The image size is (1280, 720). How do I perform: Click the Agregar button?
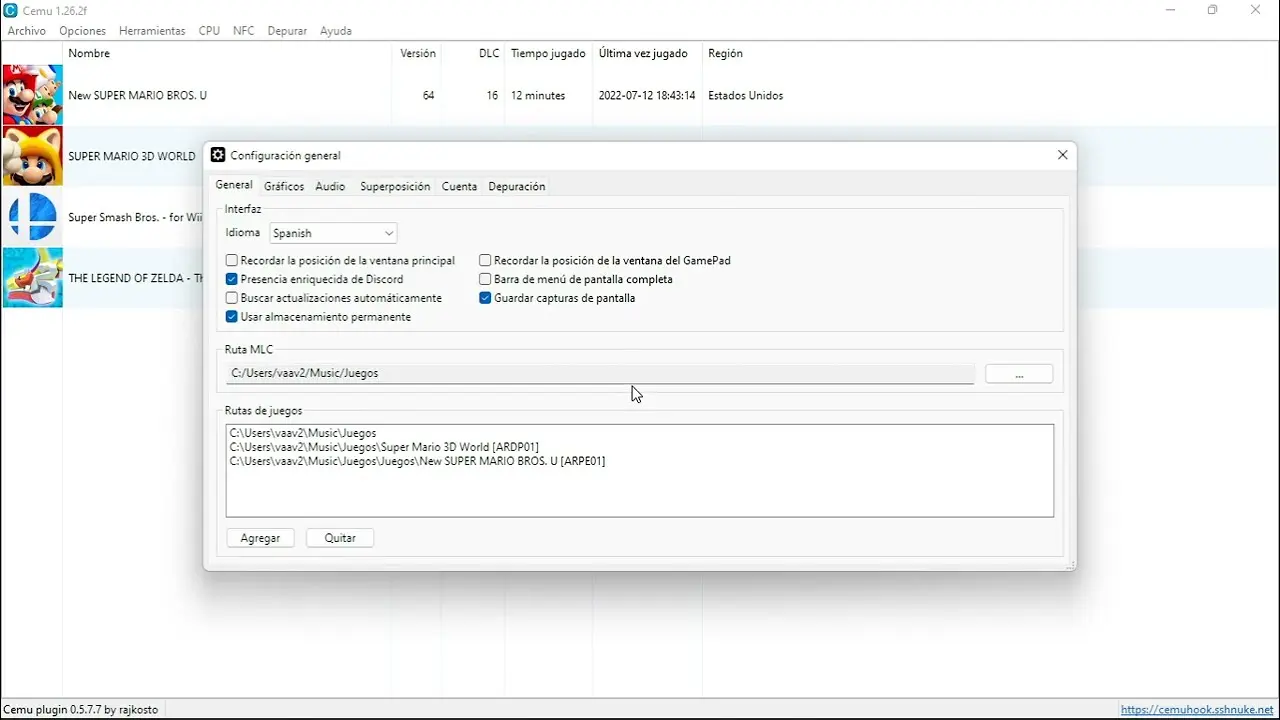click(x=260, y=538)
